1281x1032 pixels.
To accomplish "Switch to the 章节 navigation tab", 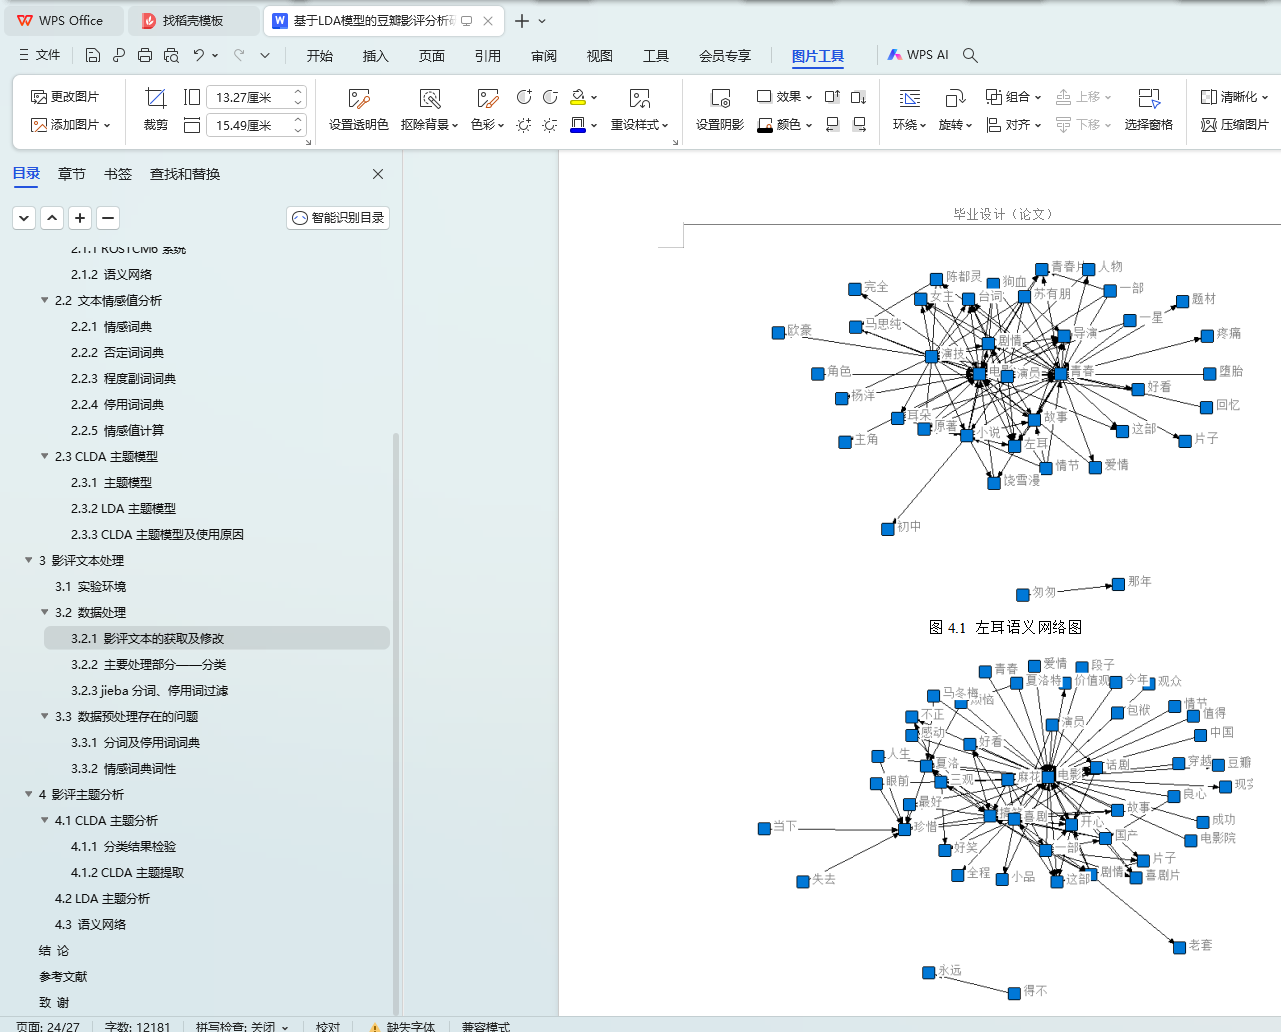I will tap(72, 174).
